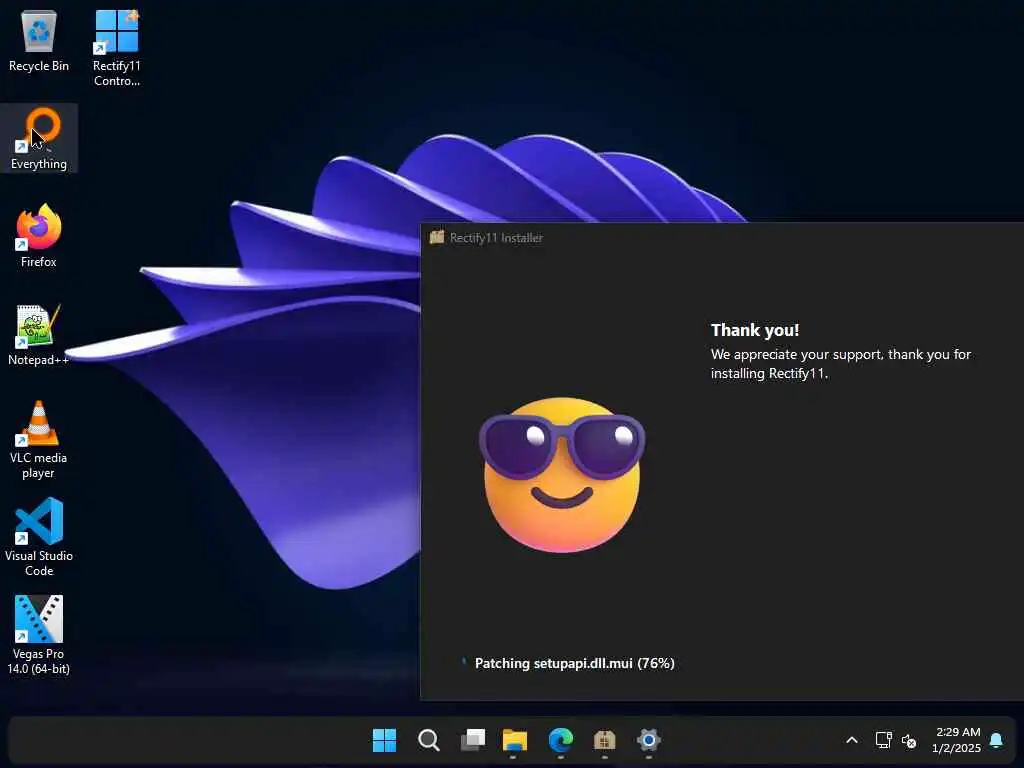Screen dimensions: 1024x768
Task: Select Visual Studio Code shortcut
Action: pyautogui.click(x=39, y=537)
